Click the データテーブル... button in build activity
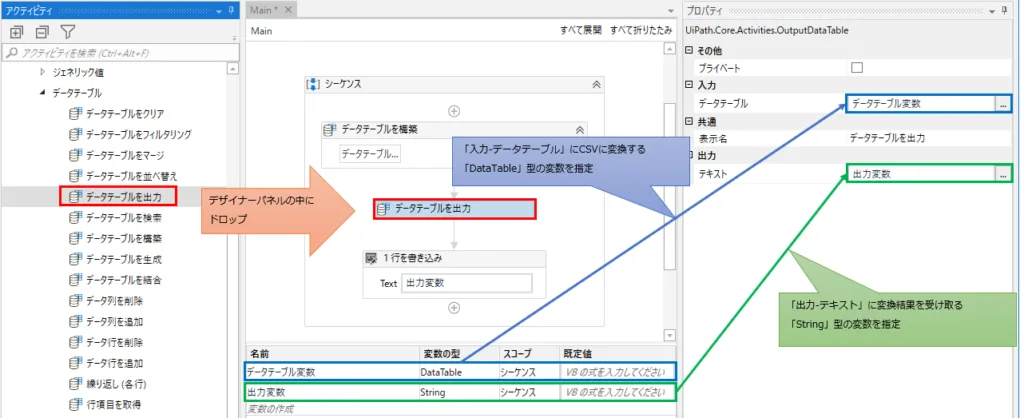The image size is (1024, 418). coord(370,153)
